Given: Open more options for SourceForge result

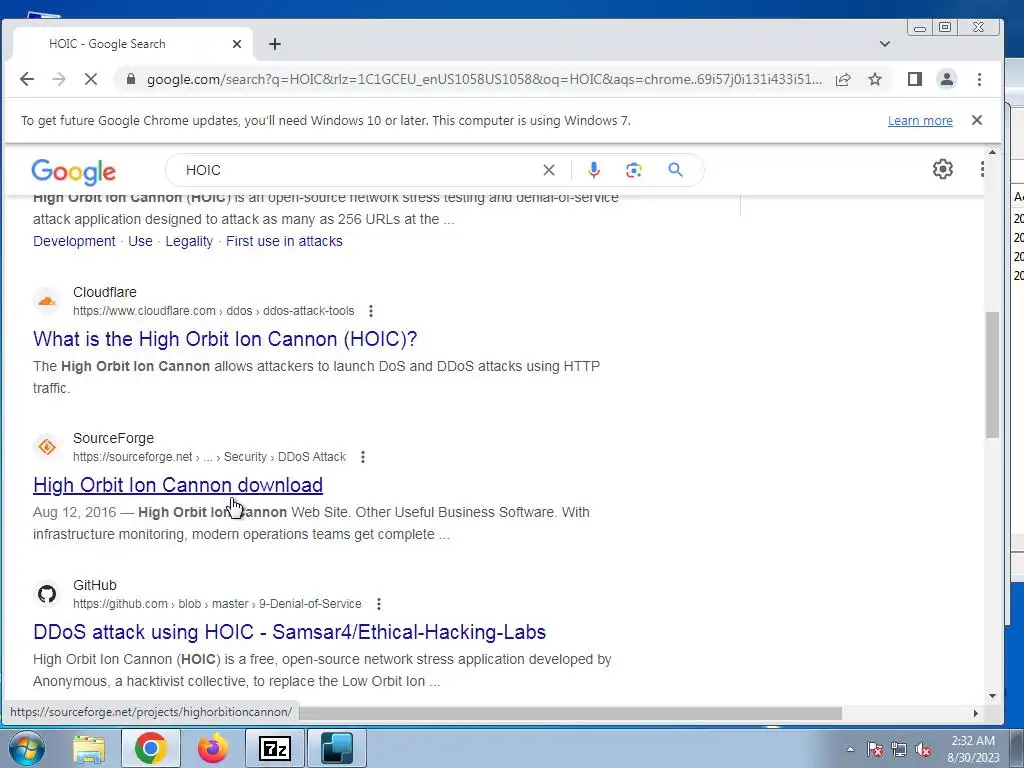Looking at the screenshot, I should [x=363, y=457].
